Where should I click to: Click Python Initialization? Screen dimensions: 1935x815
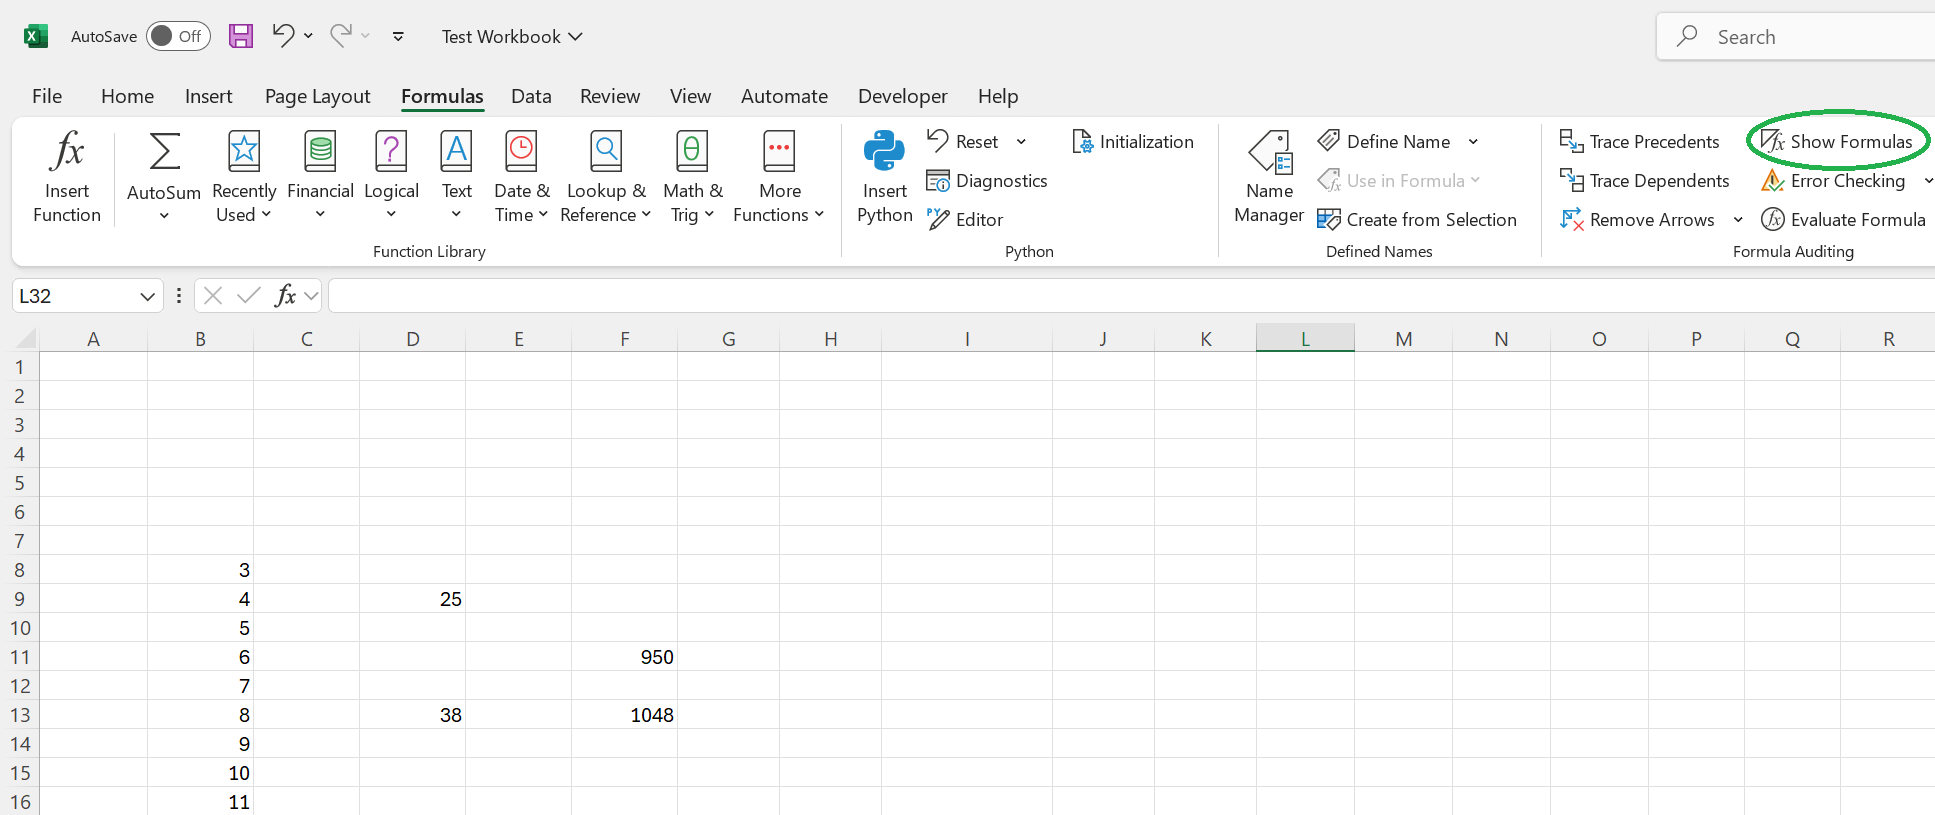(x=1133, y=142)
